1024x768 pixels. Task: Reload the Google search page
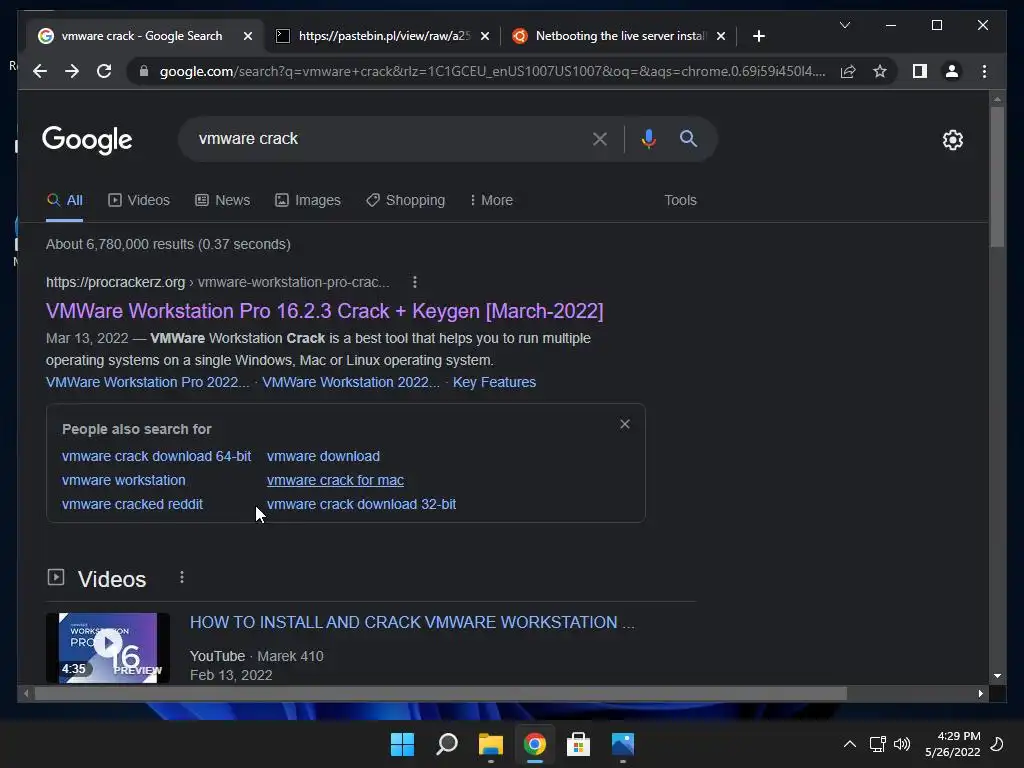point(104,71)
